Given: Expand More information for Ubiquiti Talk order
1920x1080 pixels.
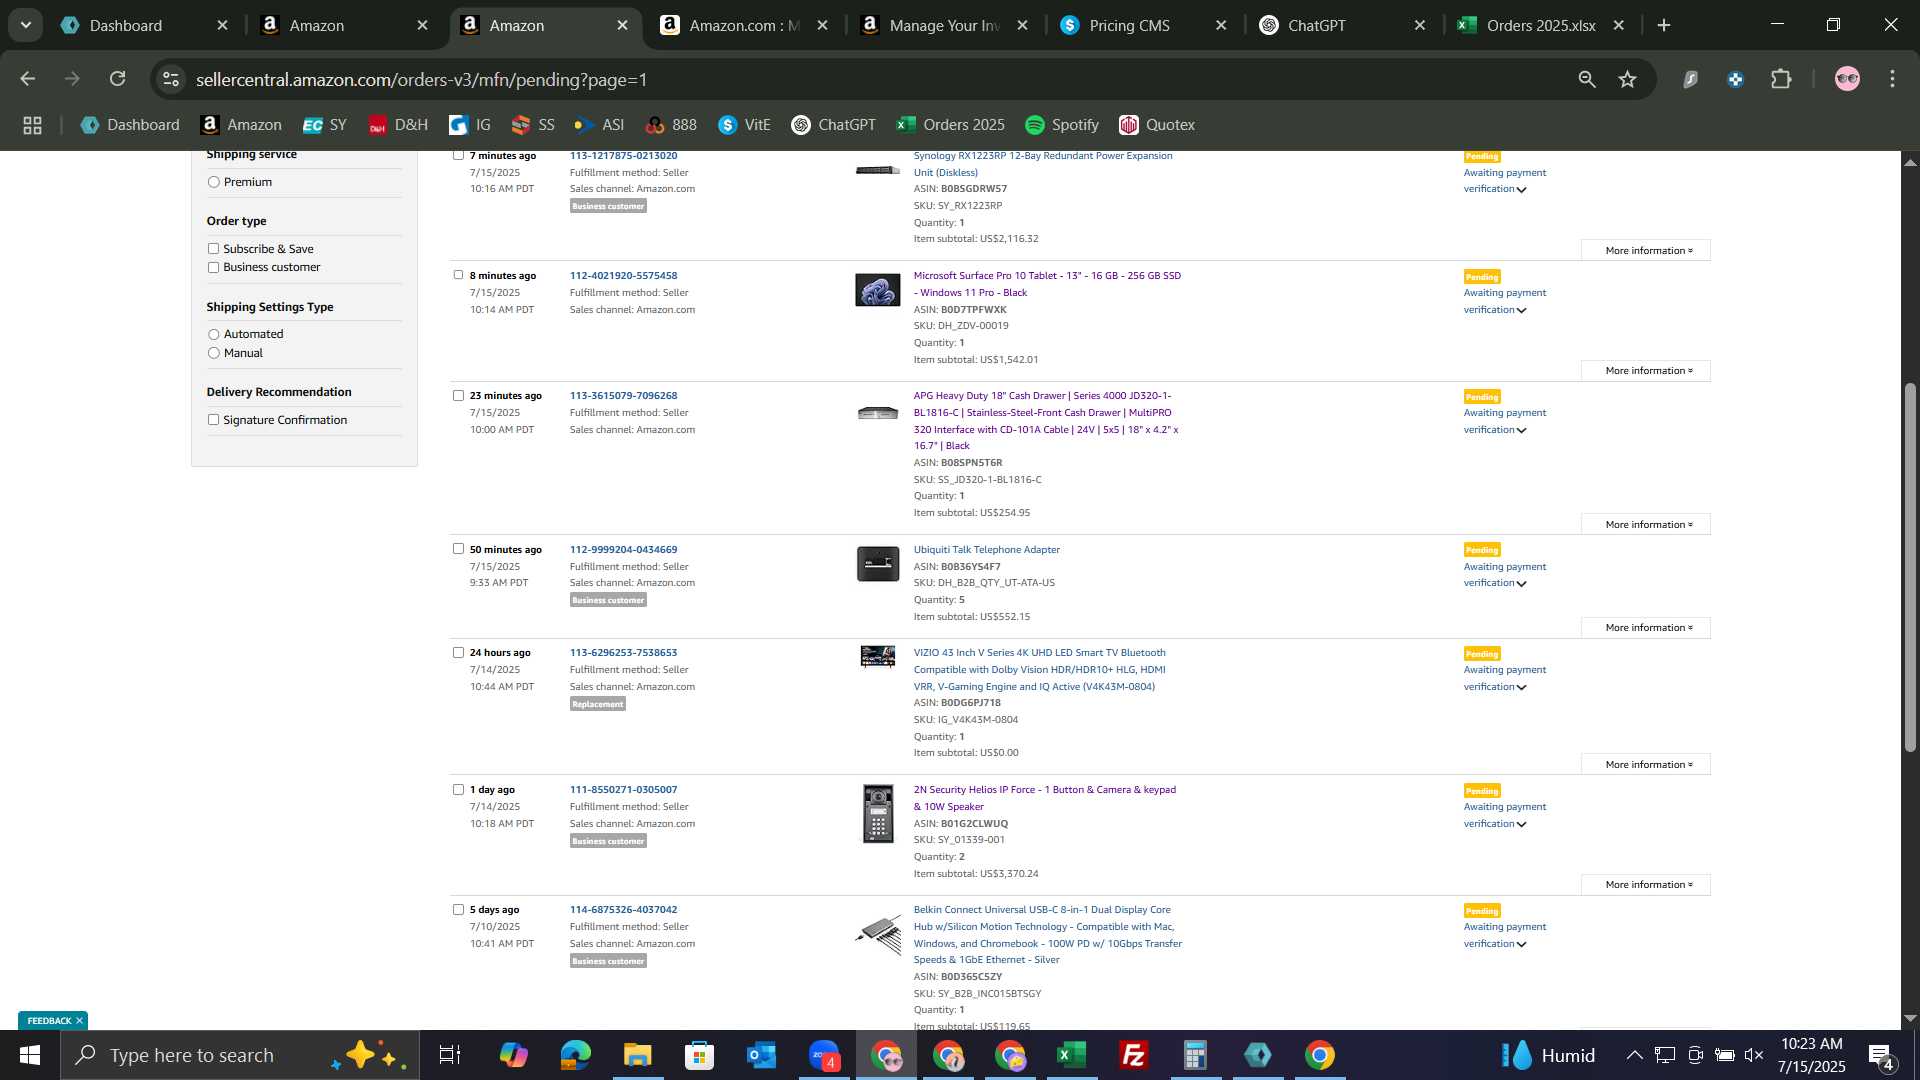Looking at the screenshot, I should [x=1645, y=628].
